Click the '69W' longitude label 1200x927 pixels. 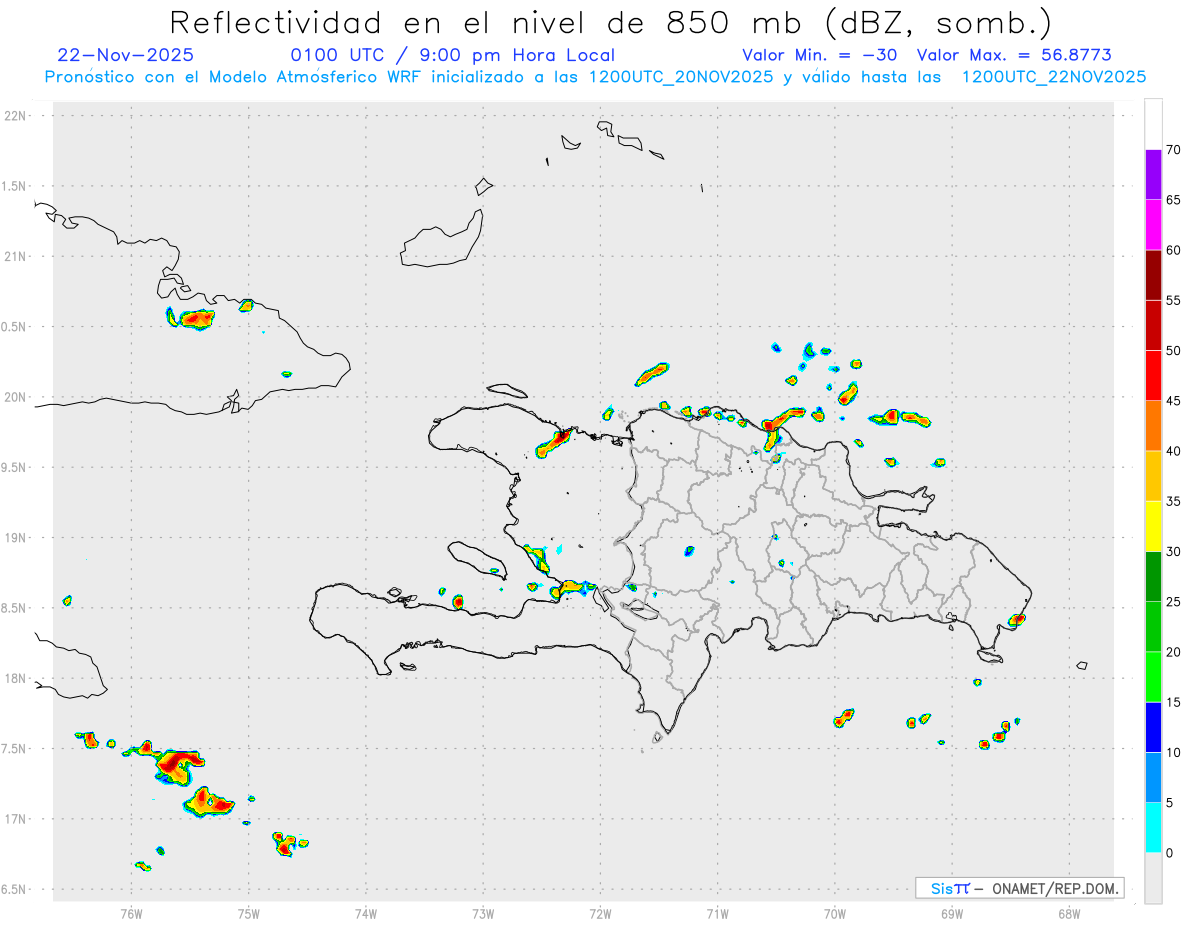[952, 913]
